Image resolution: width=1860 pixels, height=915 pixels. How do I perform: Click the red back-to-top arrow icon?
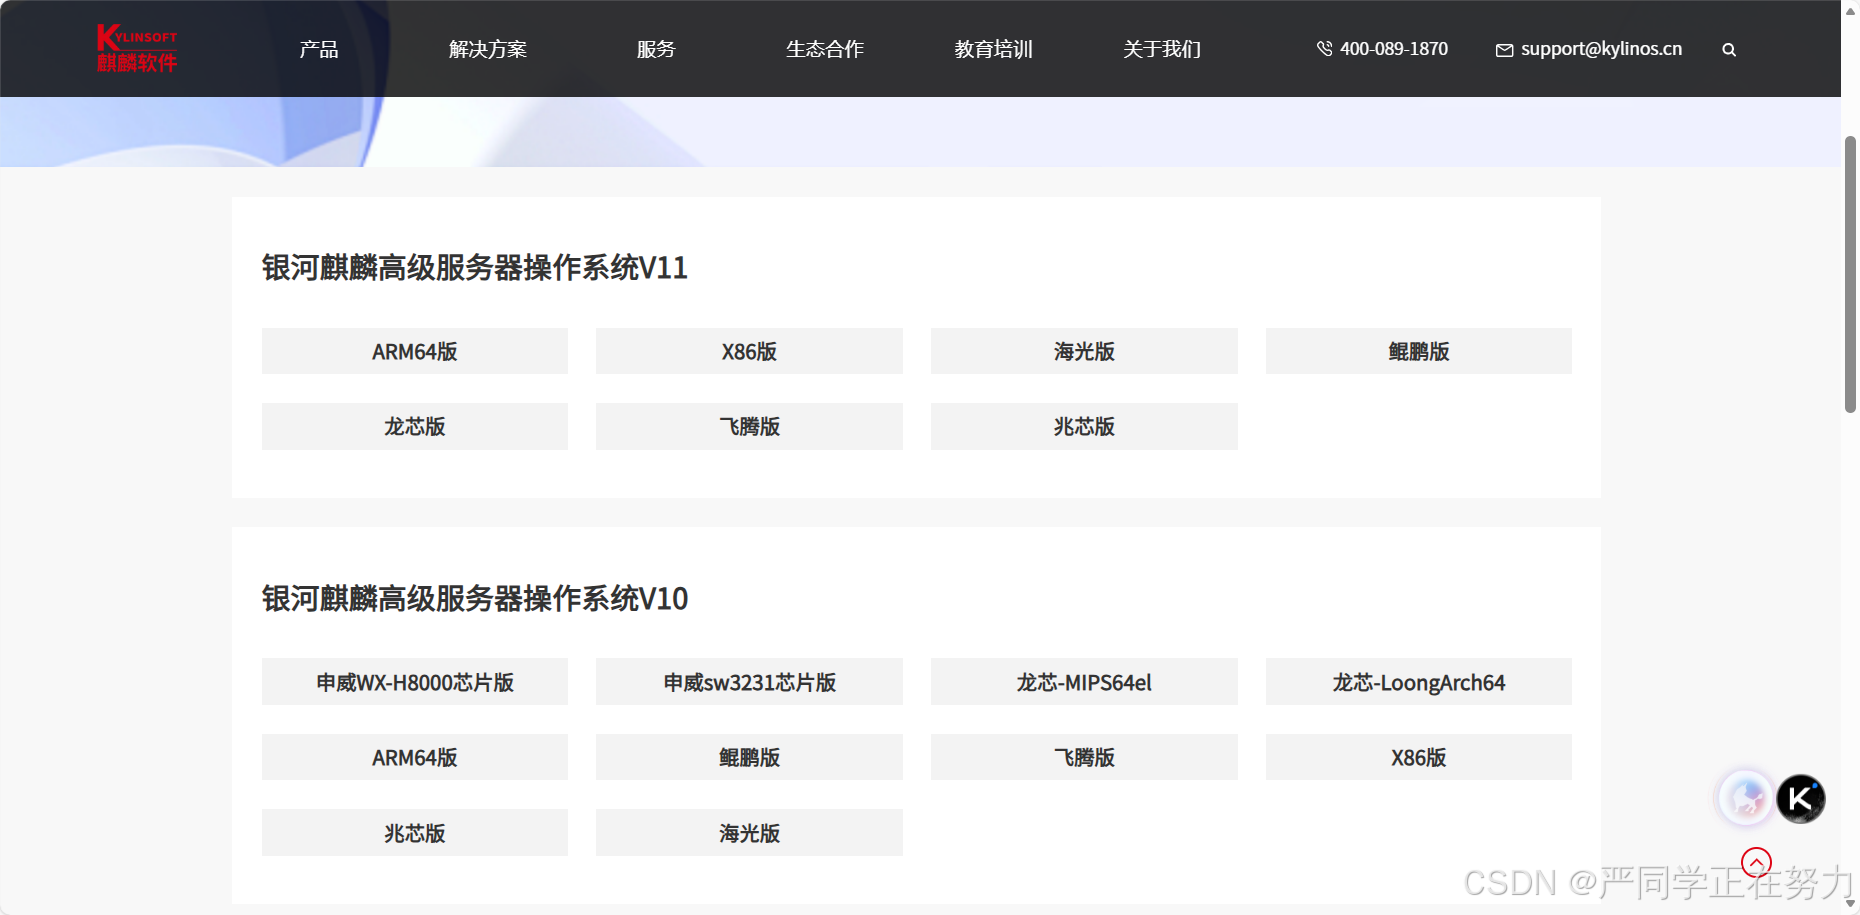[1756, 862]
